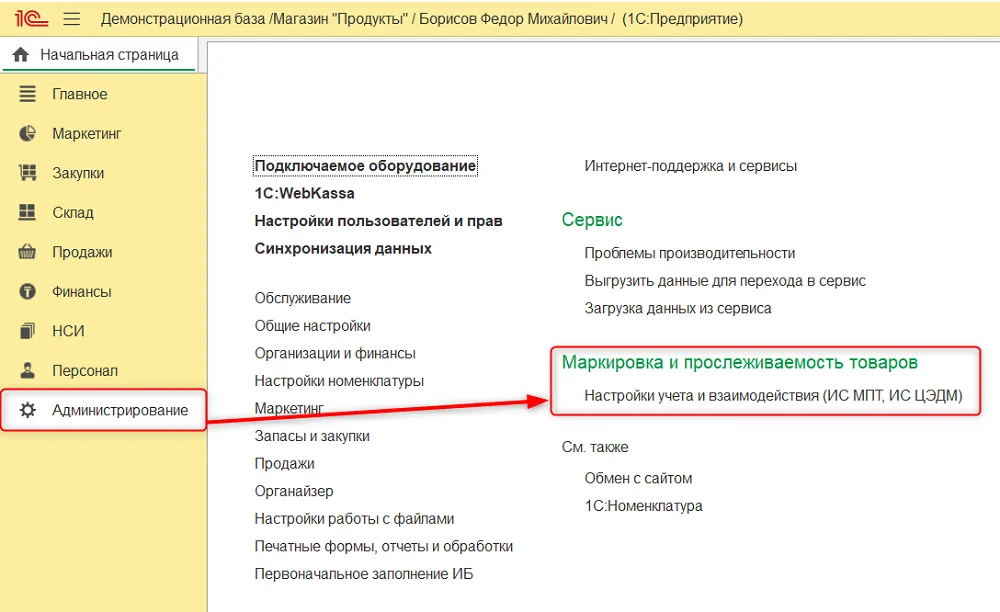
Task: Open Продажи settings link in main panel
Action: 284,463
